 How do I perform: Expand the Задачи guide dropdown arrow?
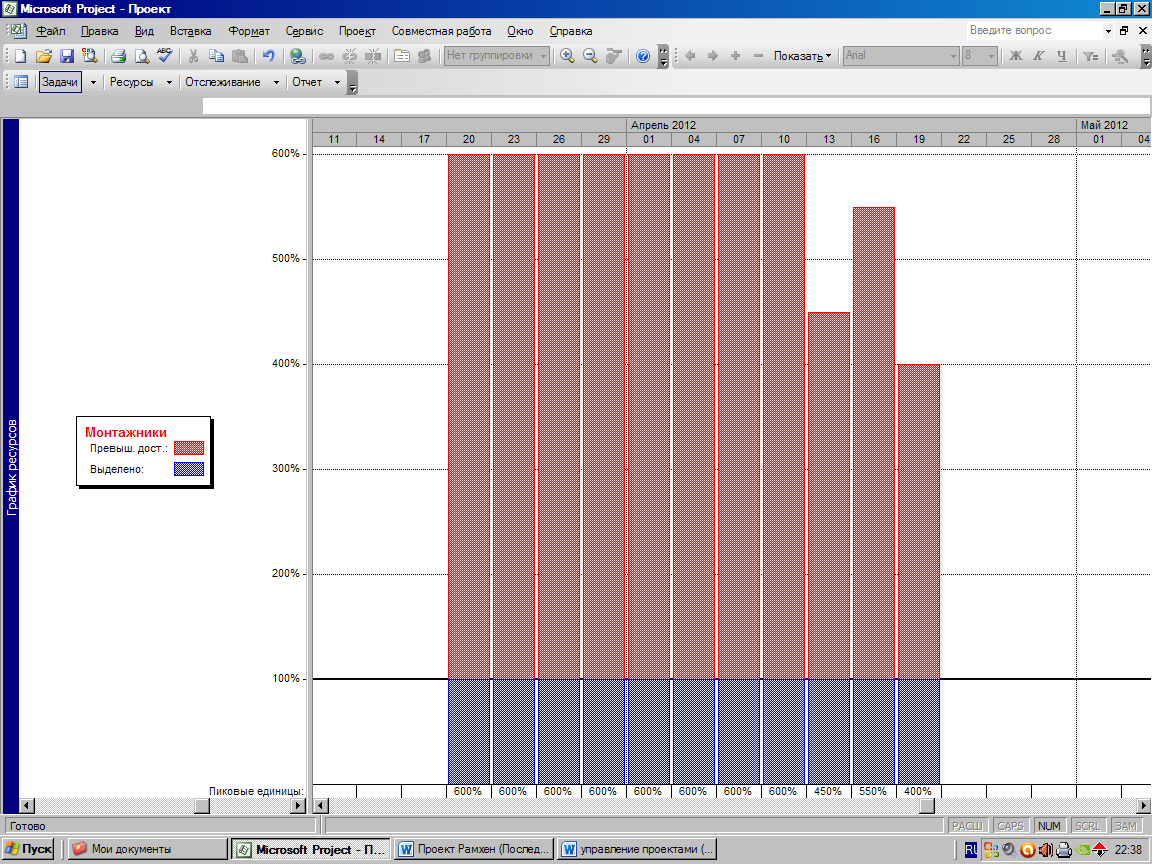pyautogui.click(x=93, y=82)
